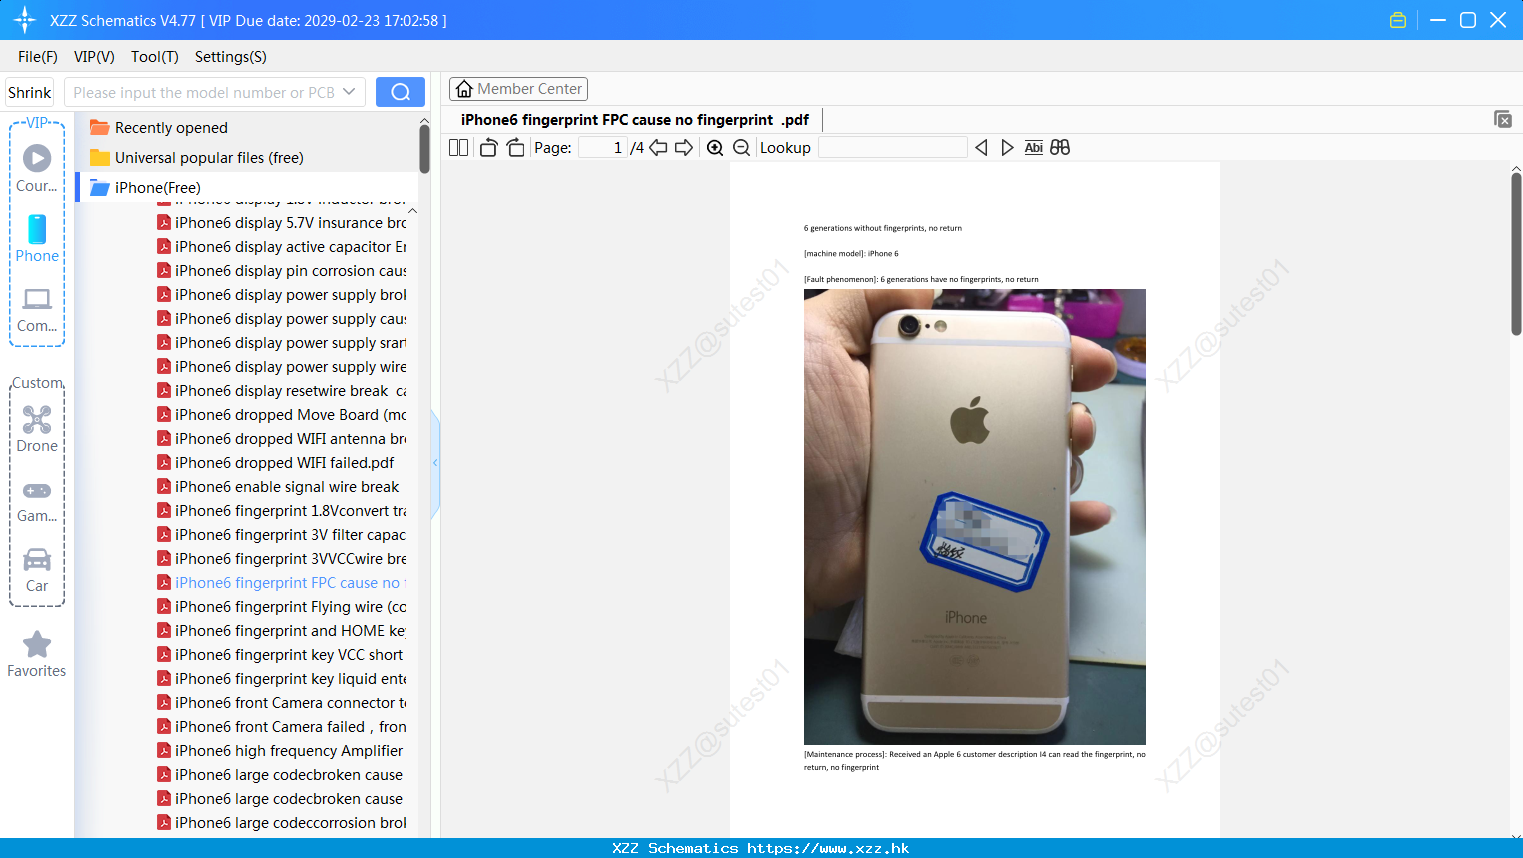The height and width of the screenshot is (858, 1523).
Task: Open iPhone6 fingerprint 1.8Vconvert file
Action: point(281,511)
